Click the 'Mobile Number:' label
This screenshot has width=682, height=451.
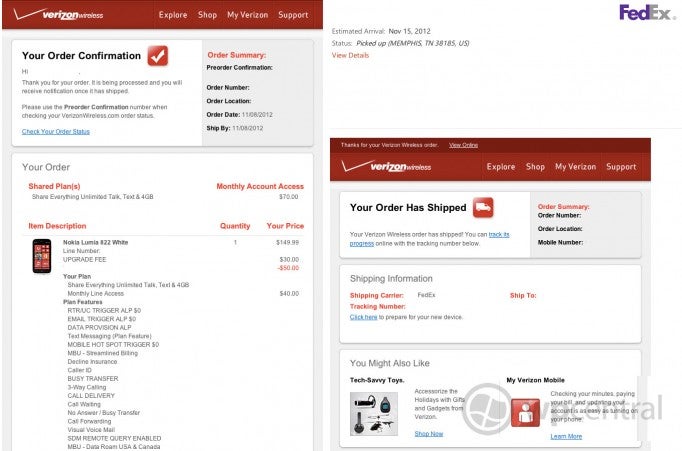pyautogui.click(x=560, y=242)
